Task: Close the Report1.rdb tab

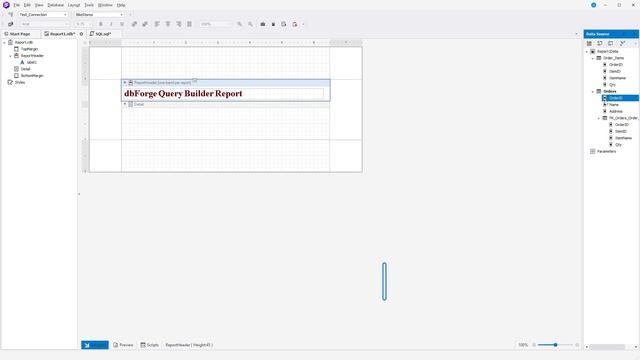Action: coord(81,34)
